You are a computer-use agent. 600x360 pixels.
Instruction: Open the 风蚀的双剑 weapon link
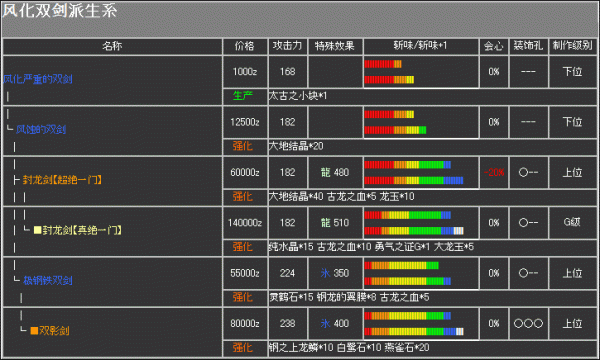tap(41, 129)
